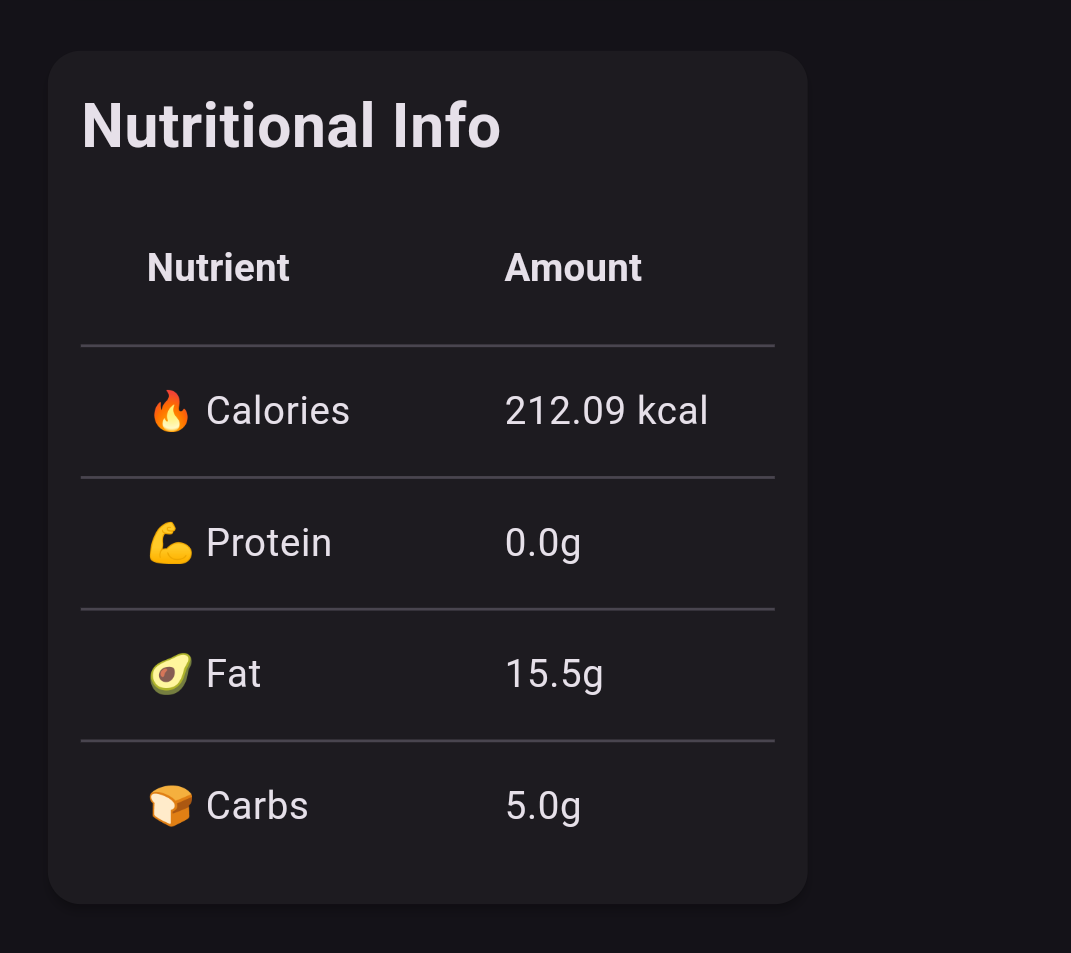The height and width of the screenshot is (953, 1071).
Task: Click the 212.09 kcal value
Action: 607,411
